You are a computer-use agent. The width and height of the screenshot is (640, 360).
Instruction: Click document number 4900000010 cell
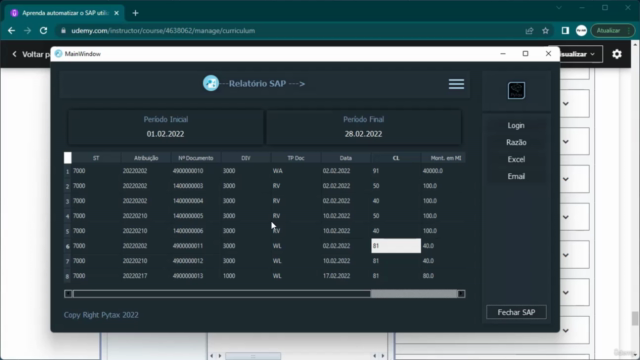[x=196, y=171]
